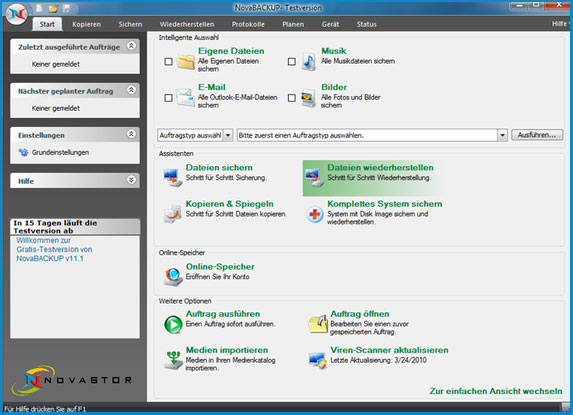Click the Dateien wiederherstellen heading

point(380,167)
